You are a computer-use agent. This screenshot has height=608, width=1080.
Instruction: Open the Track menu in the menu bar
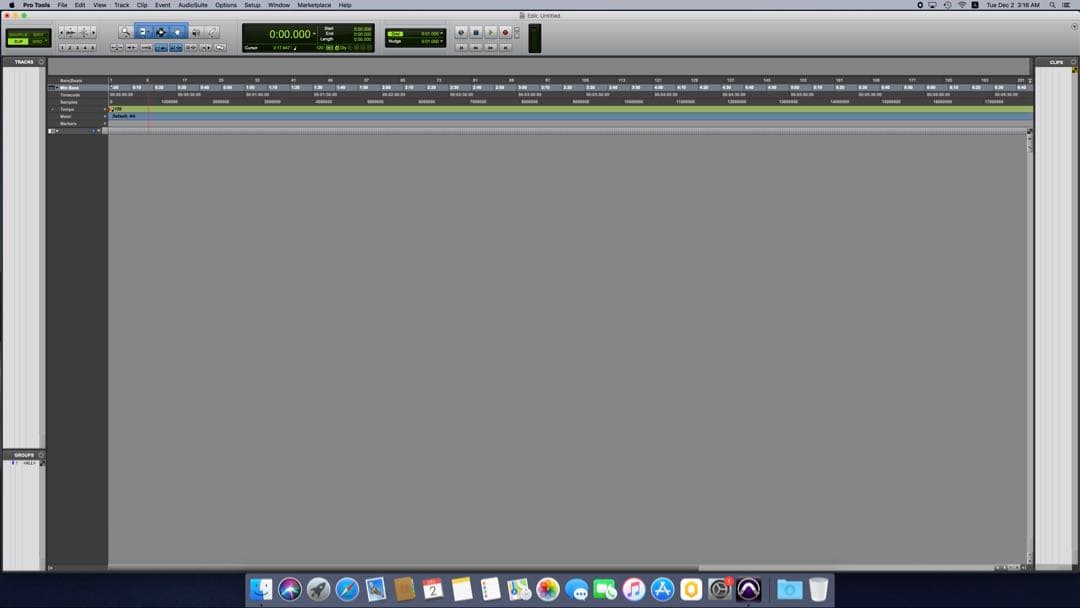click(120, 5)
